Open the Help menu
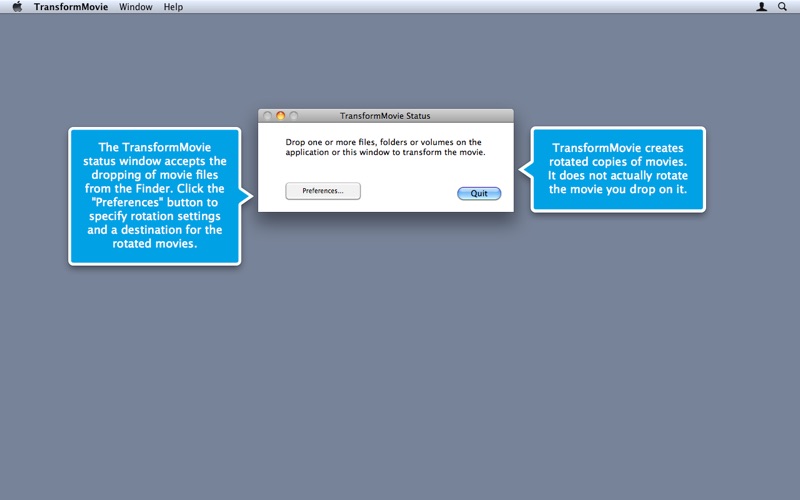 [173, 7]
